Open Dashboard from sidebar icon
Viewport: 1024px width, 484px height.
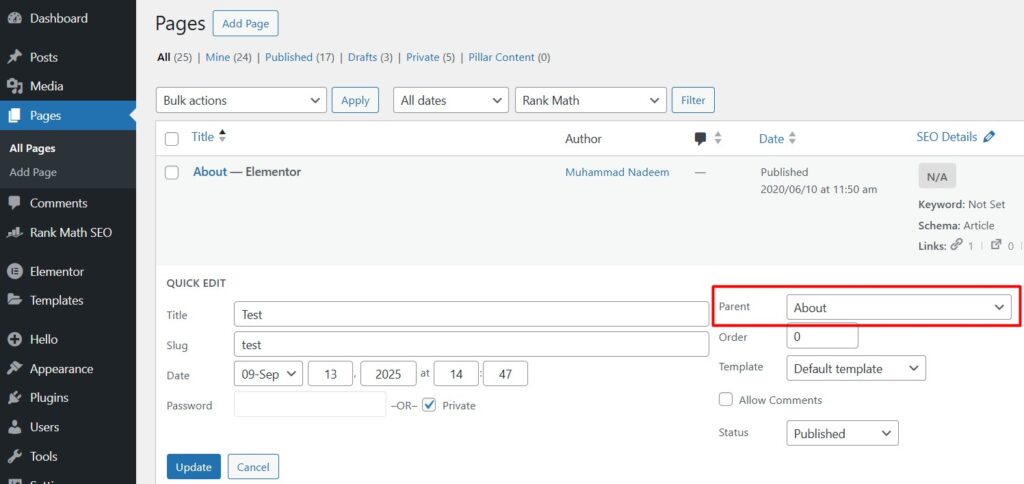14,18
